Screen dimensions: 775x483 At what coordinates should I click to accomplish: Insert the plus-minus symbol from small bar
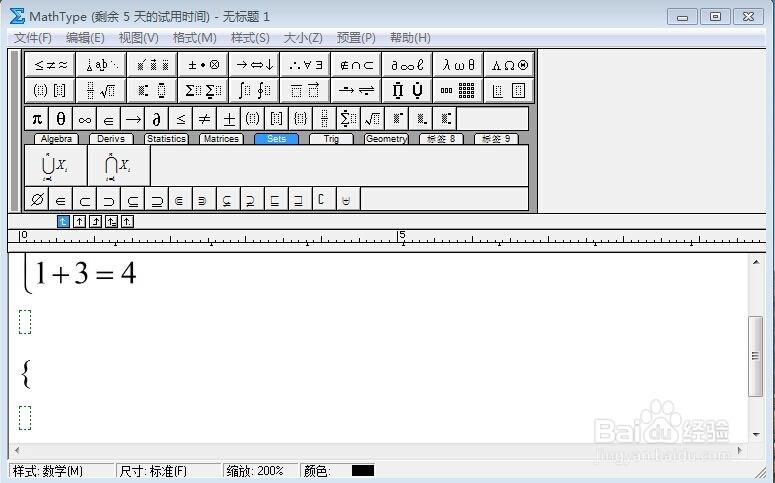[x=228, y=119]
